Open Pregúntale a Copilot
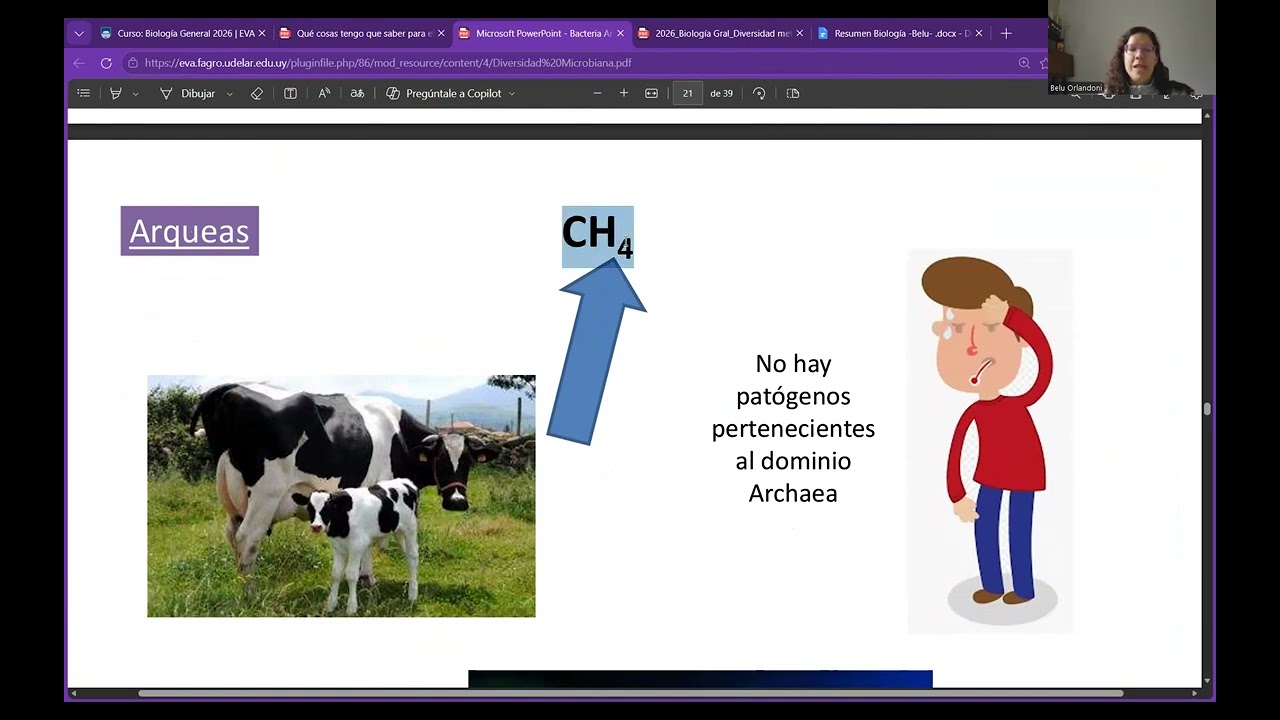This screenshot has height=720, width=1280. [443, 93]
